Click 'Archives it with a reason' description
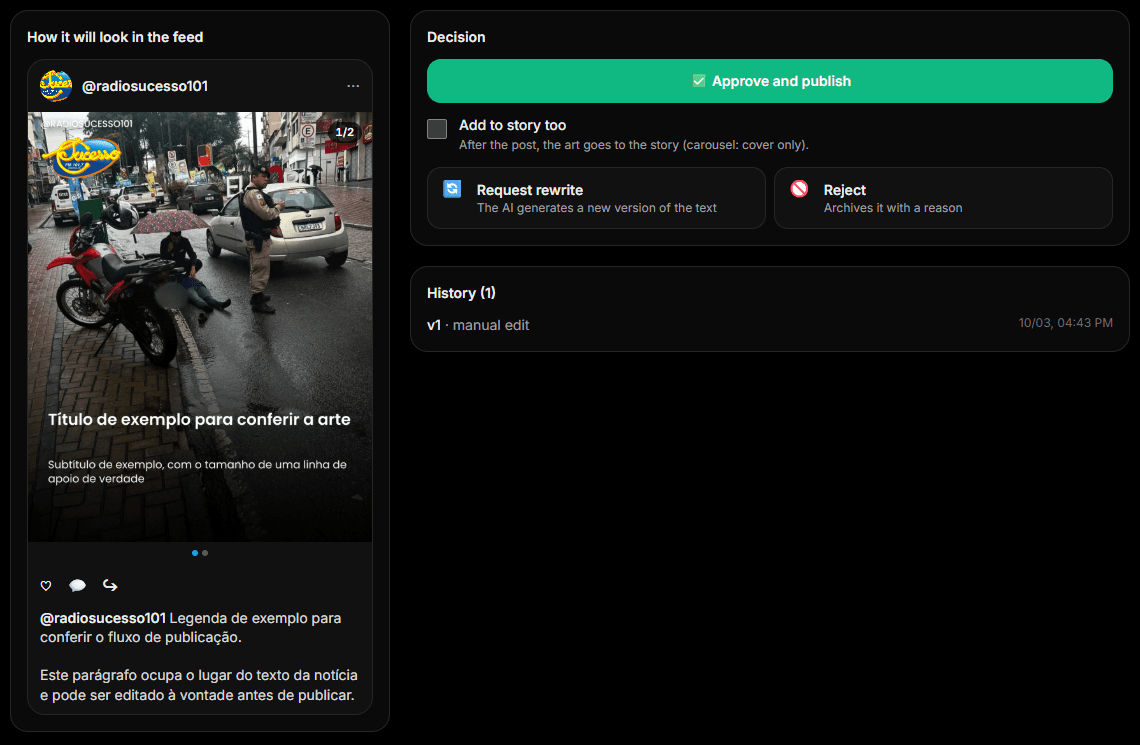This screenshot has width=1140, height=745. (893, 208)
